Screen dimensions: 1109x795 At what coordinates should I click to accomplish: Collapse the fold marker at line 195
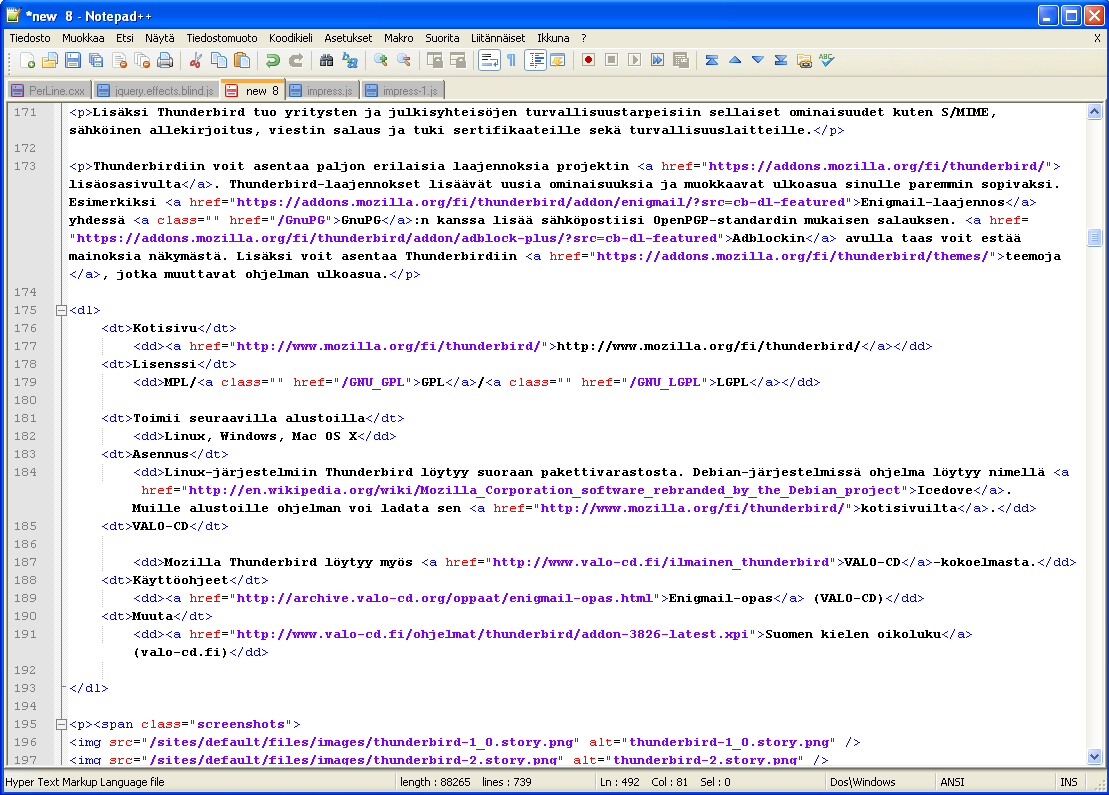[x=62, y=724]
